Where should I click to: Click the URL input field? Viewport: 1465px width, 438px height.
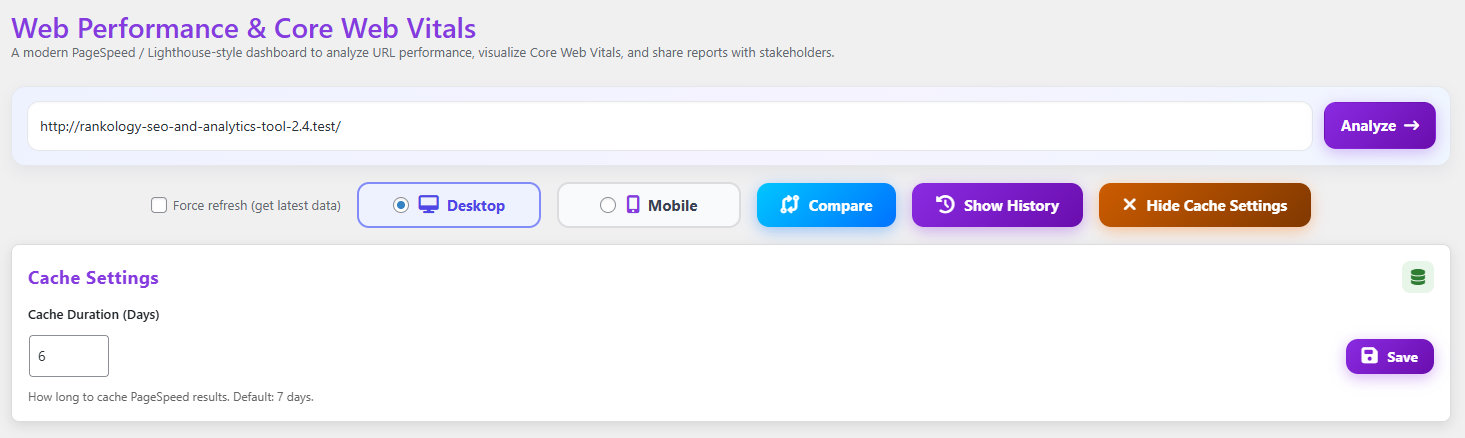coord(669,126)
